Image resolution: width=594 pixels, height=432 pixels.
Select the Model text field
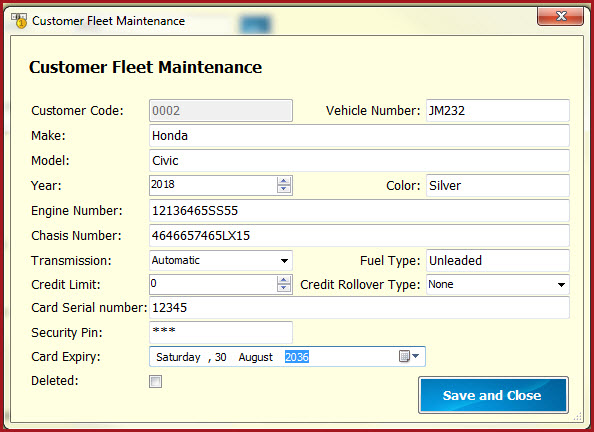[359, 161]
